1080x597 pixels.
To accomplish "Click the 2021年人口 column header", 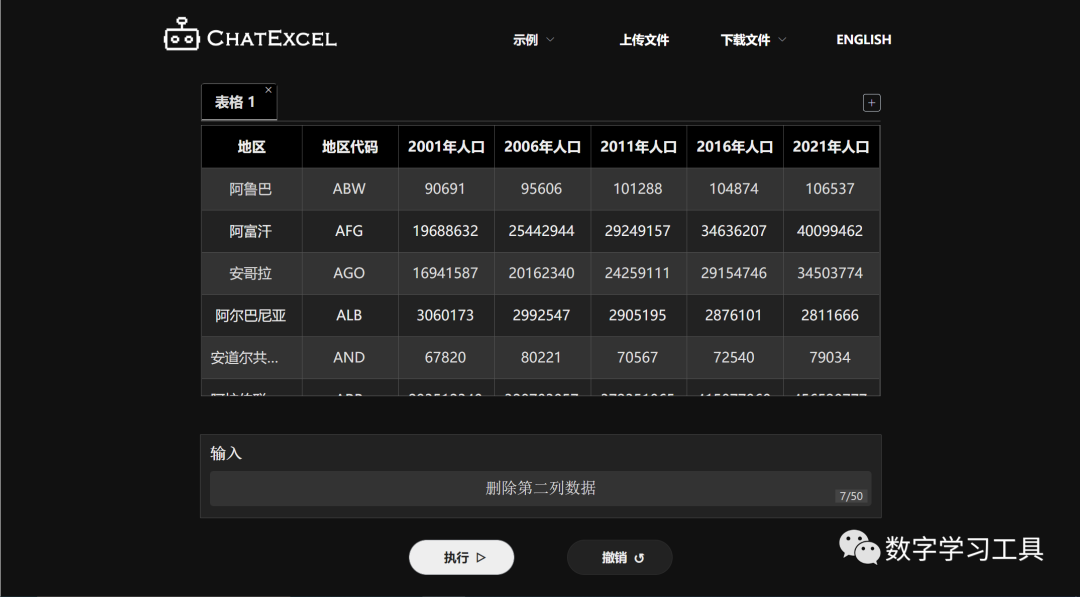I will [x=831, y=147].
